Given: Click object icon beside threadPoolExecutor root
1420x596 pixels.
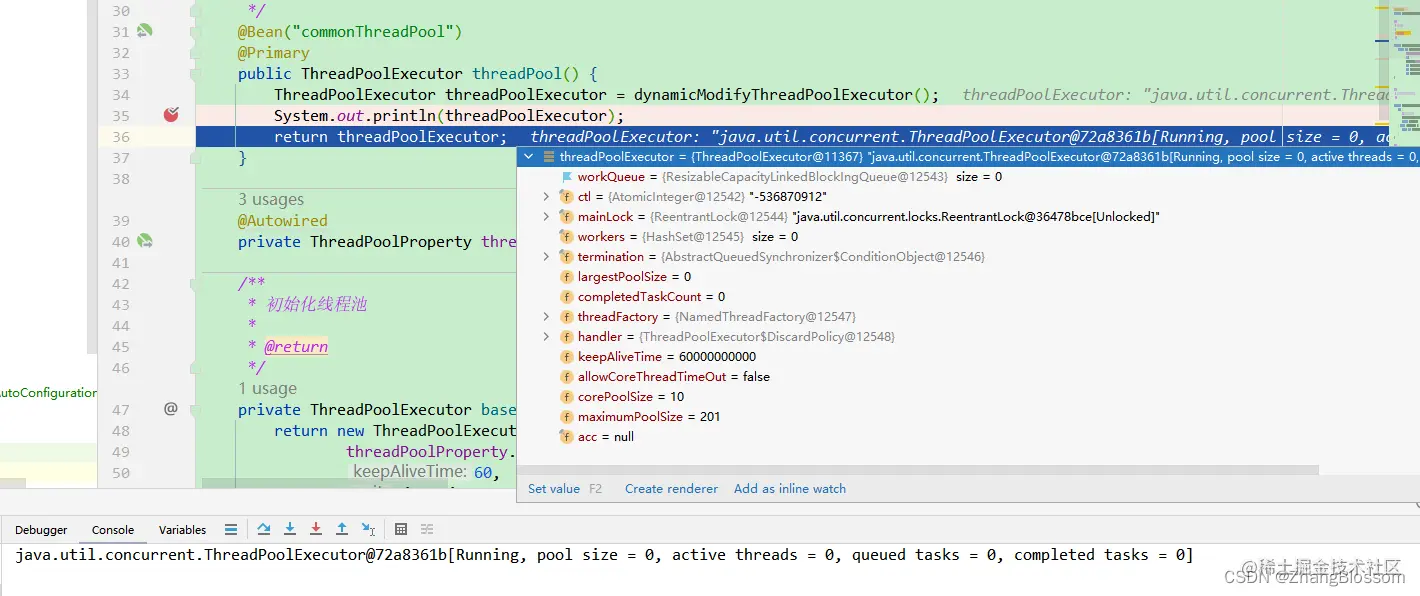Looking at the screenshot, I should point(549,157).
